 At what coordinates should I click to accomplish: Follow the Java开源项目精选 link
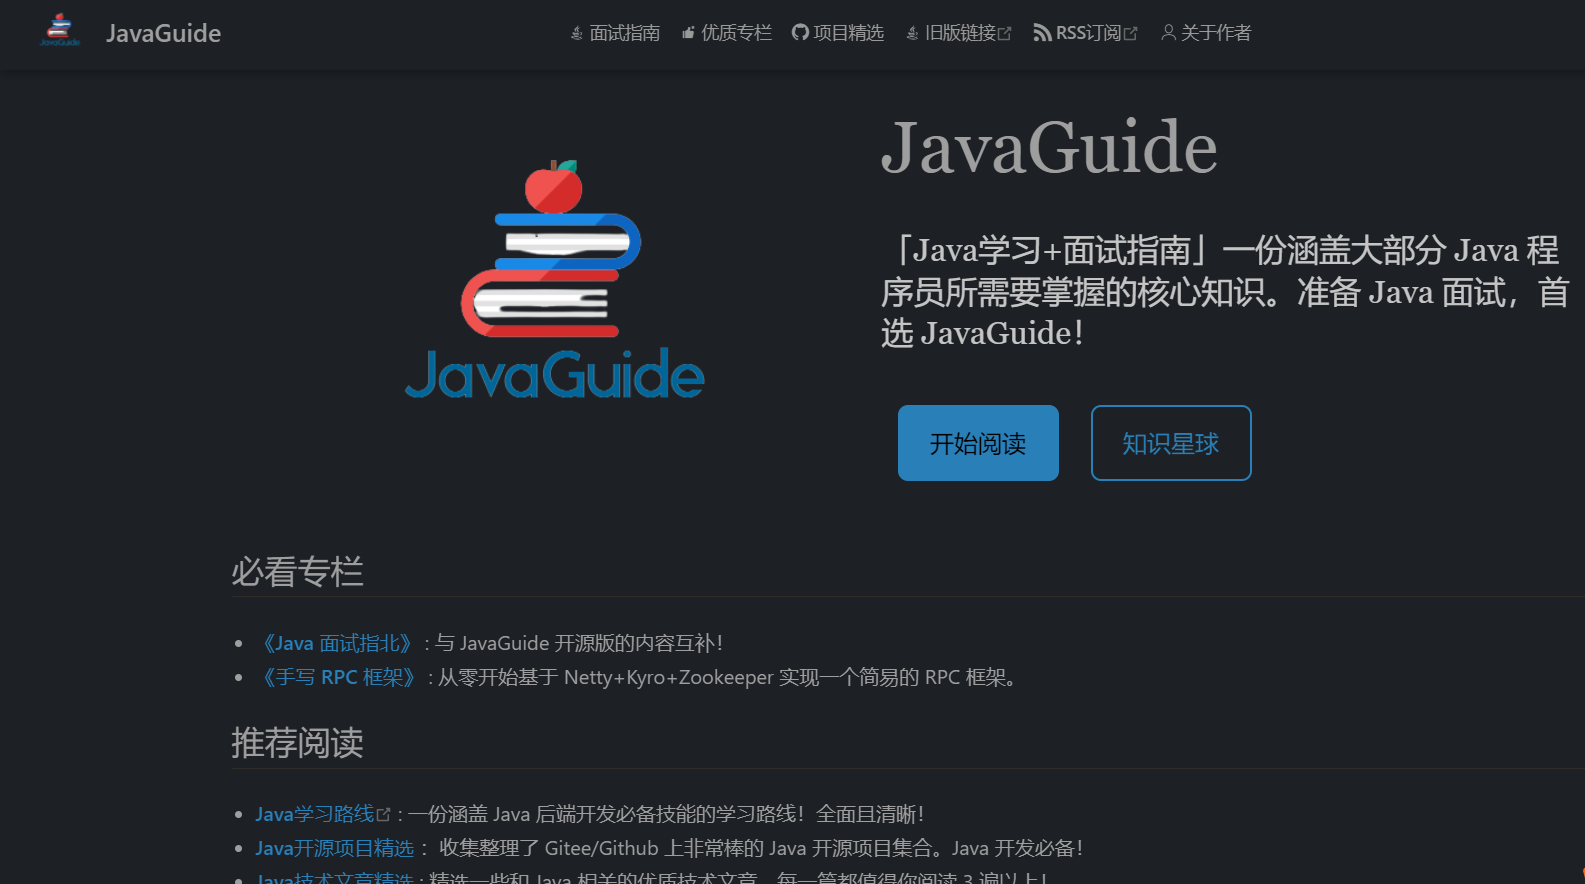[x=334, y=848]
